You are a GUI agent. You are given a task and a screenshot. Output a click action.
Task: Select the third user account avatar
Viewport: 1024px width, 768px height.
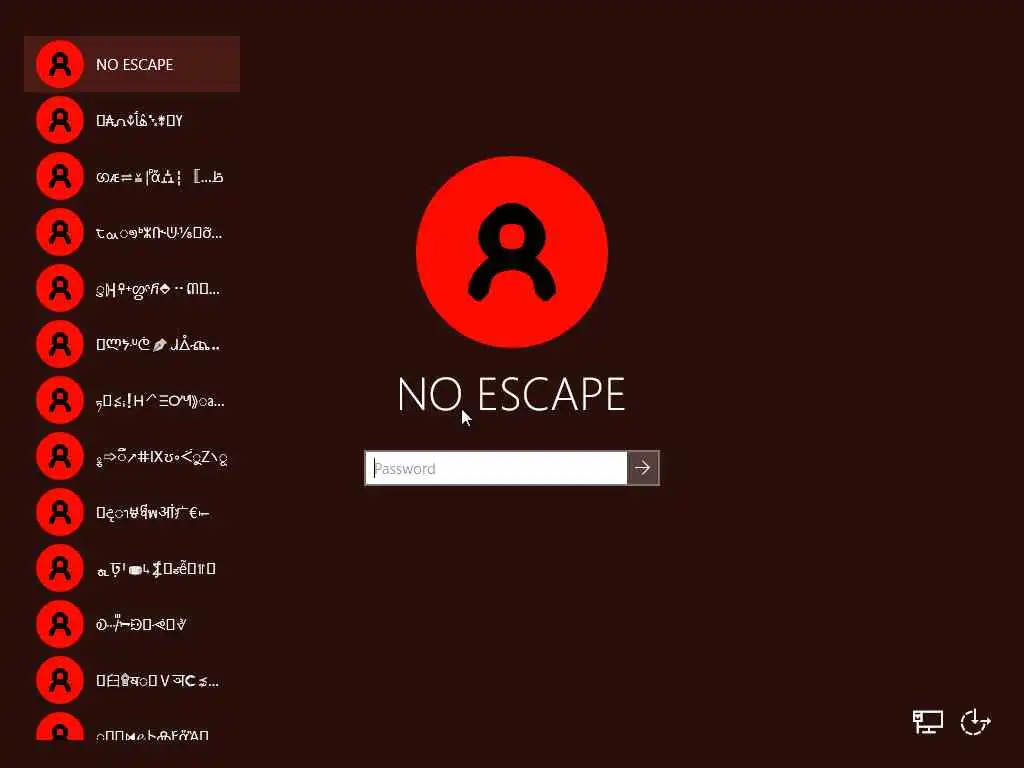click(x=60, y=176)
